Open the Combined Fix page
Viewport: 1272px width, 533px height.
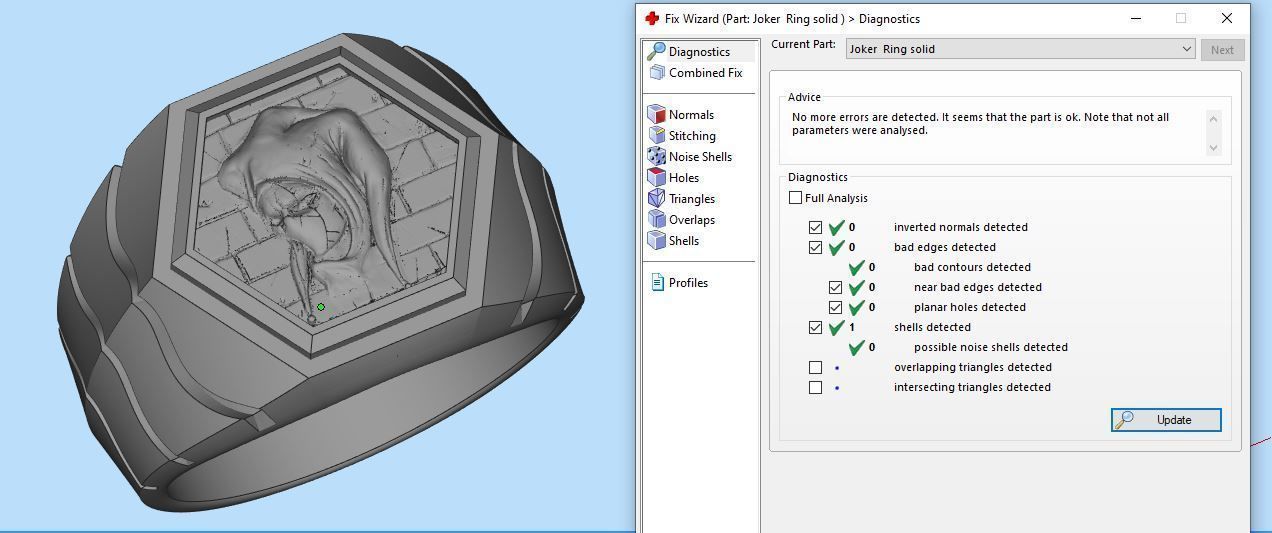(705, 72)
